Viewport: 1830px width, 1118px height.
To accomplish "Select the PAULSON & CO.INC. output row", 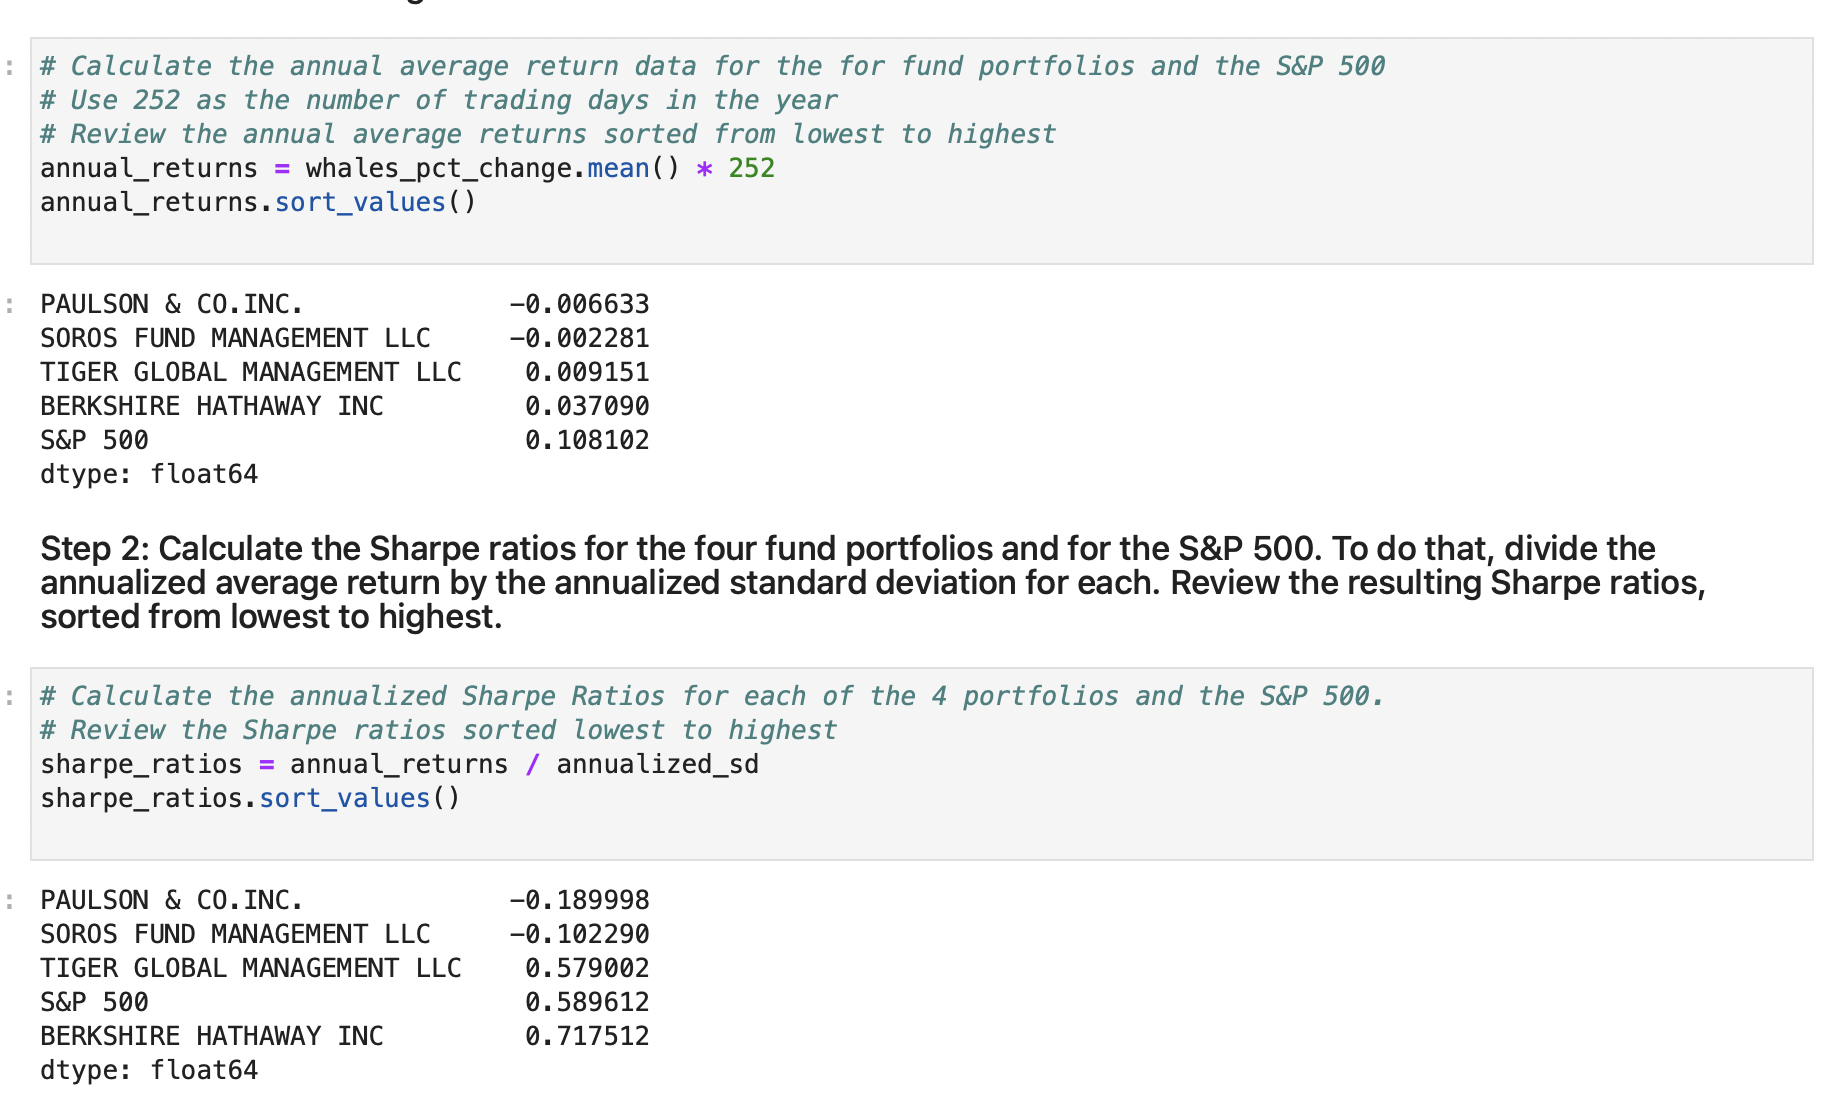I will click(340, 303).
